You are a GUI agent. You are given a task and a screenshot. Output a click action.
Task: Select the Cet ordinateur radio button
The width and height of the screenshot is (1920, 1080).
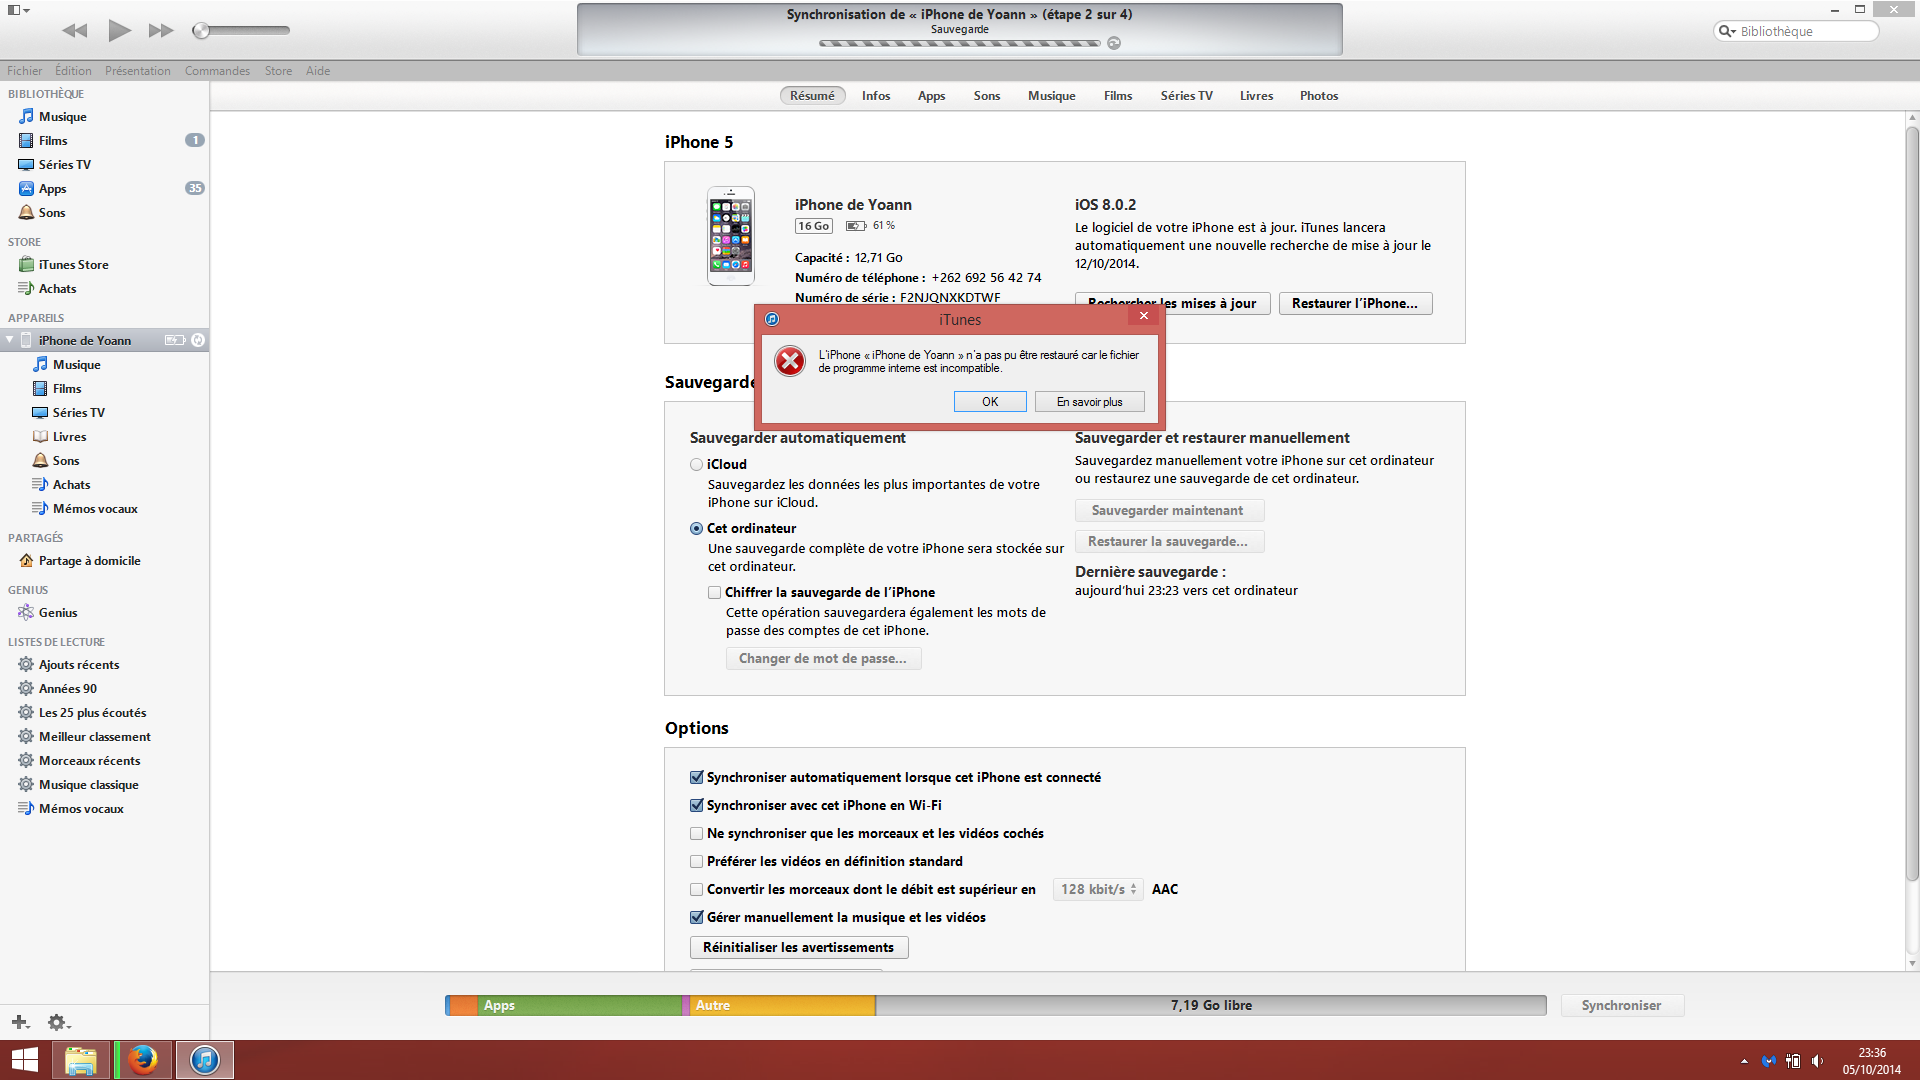click(x=696, y=529)
